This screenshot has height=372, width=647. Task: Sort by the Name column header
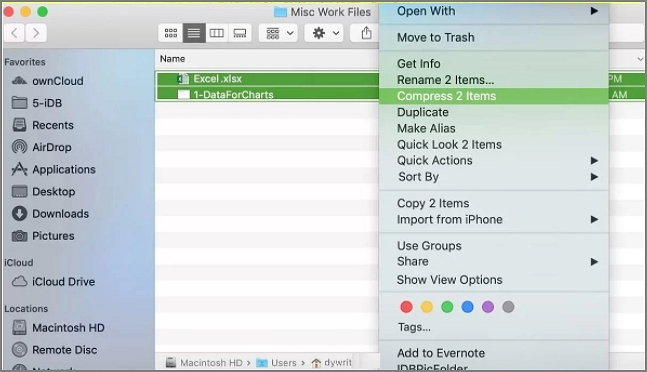(172, 59)
